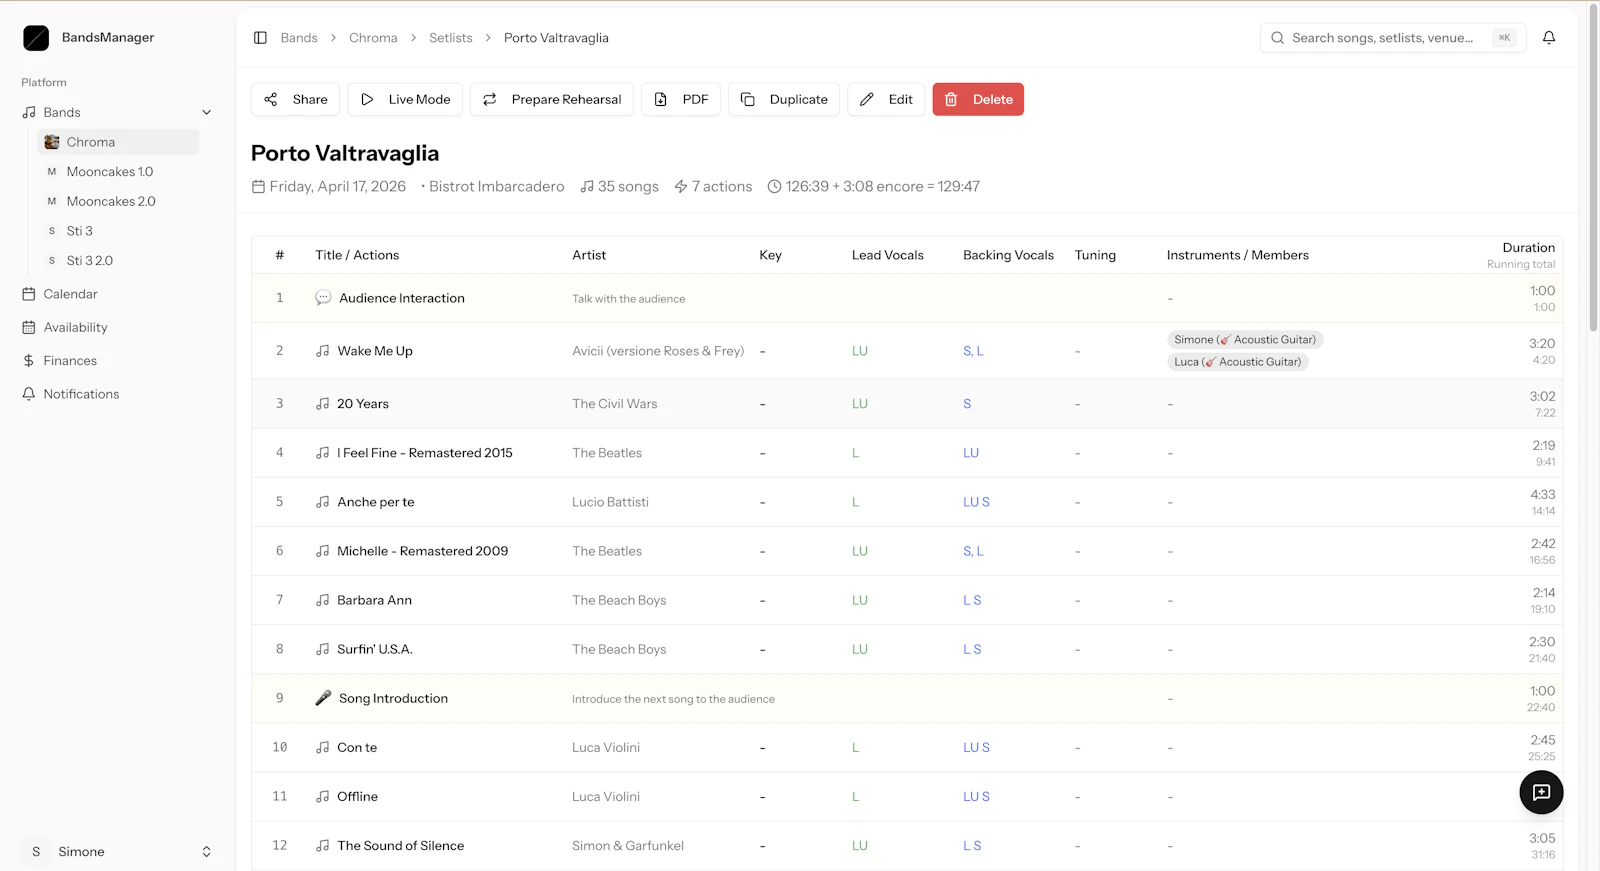Click the microphone icon for Song Introduction
This screenshot has height=871, width=1600.
pyautogui.click(x=323, y=698)
